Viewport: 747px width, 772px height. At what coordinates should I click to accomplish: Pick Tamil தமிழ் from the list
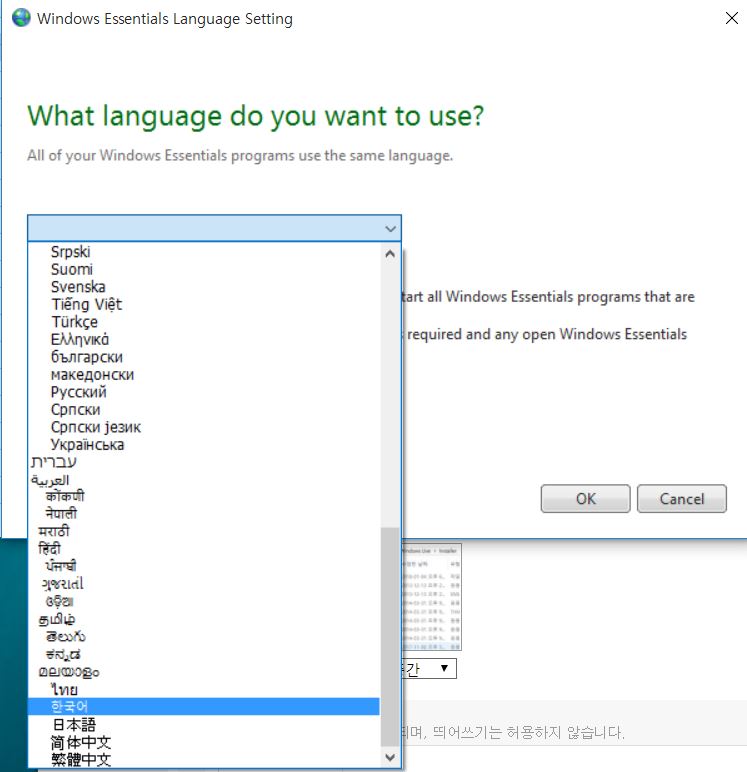coord(204,619)
